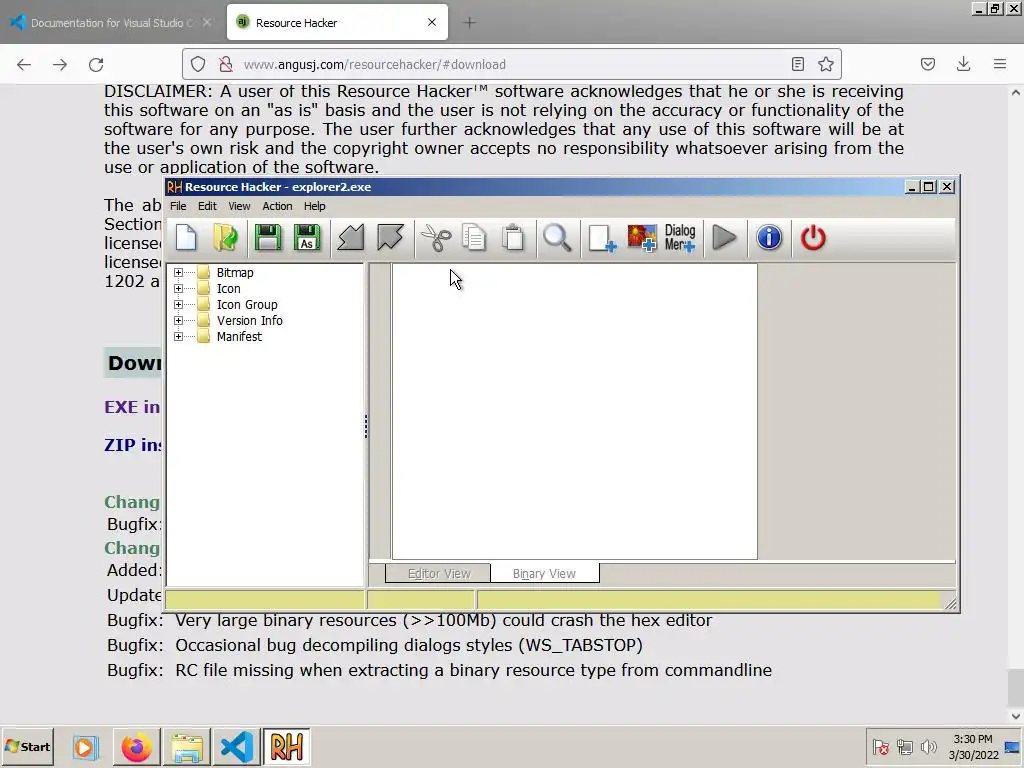Click the clipboard Paste icon
Screen dimensions: 1024x768
coord(514,238)
